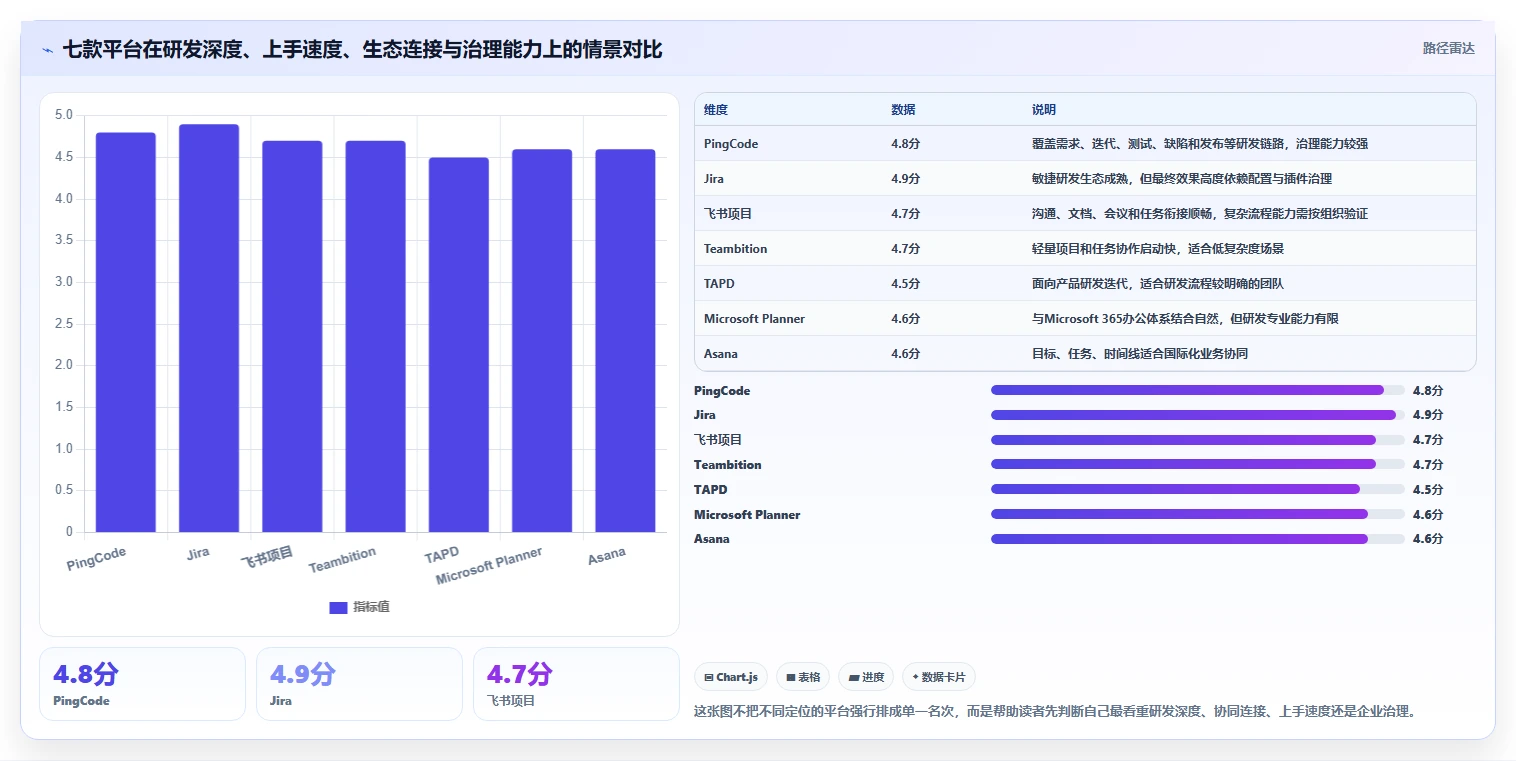Click the Jira bar in the chart
This screenshot has width=1516, height=761.
point(209,328)
